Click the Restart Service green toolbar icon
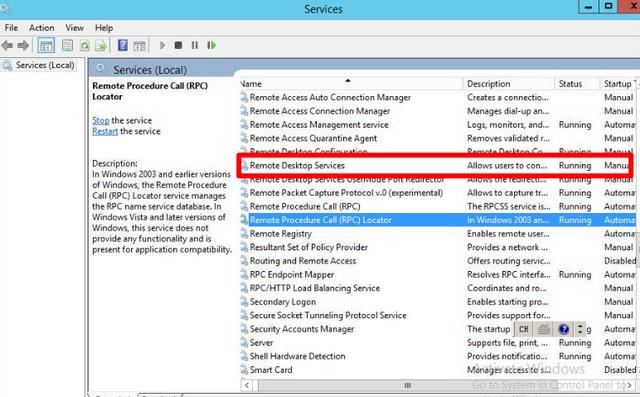The height and width of the screenshot is (397, 640). 211,45
